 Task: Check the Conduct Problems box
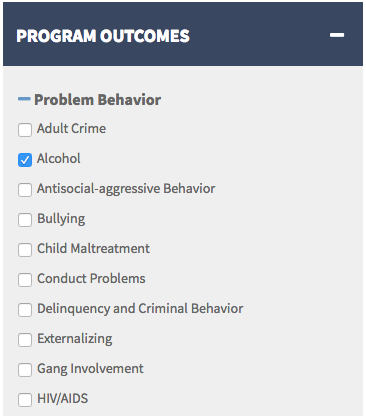click(25, 280)
